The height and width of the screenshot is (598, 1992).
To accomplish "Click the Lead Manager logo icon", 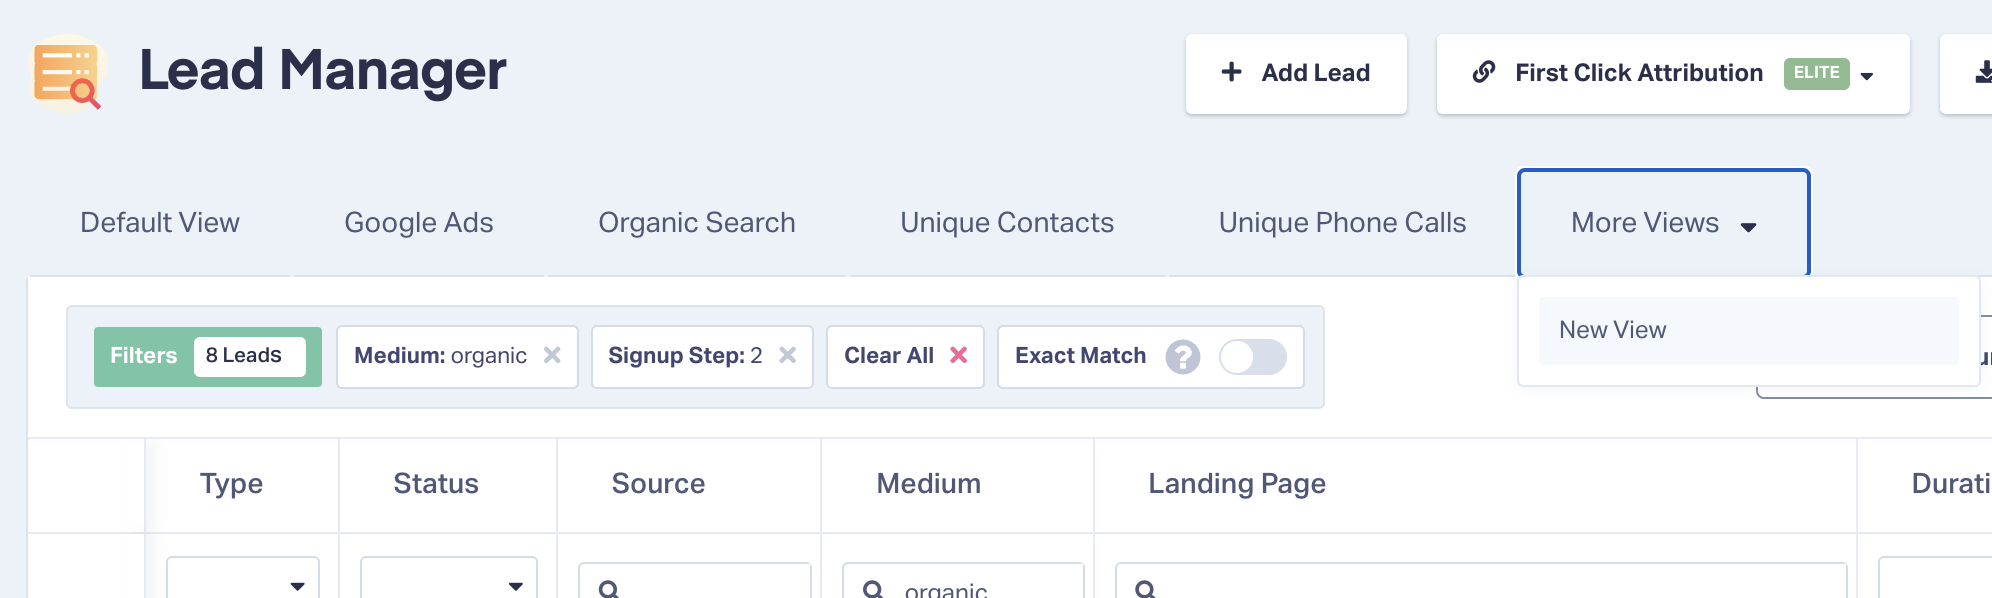I will (66, 71).
